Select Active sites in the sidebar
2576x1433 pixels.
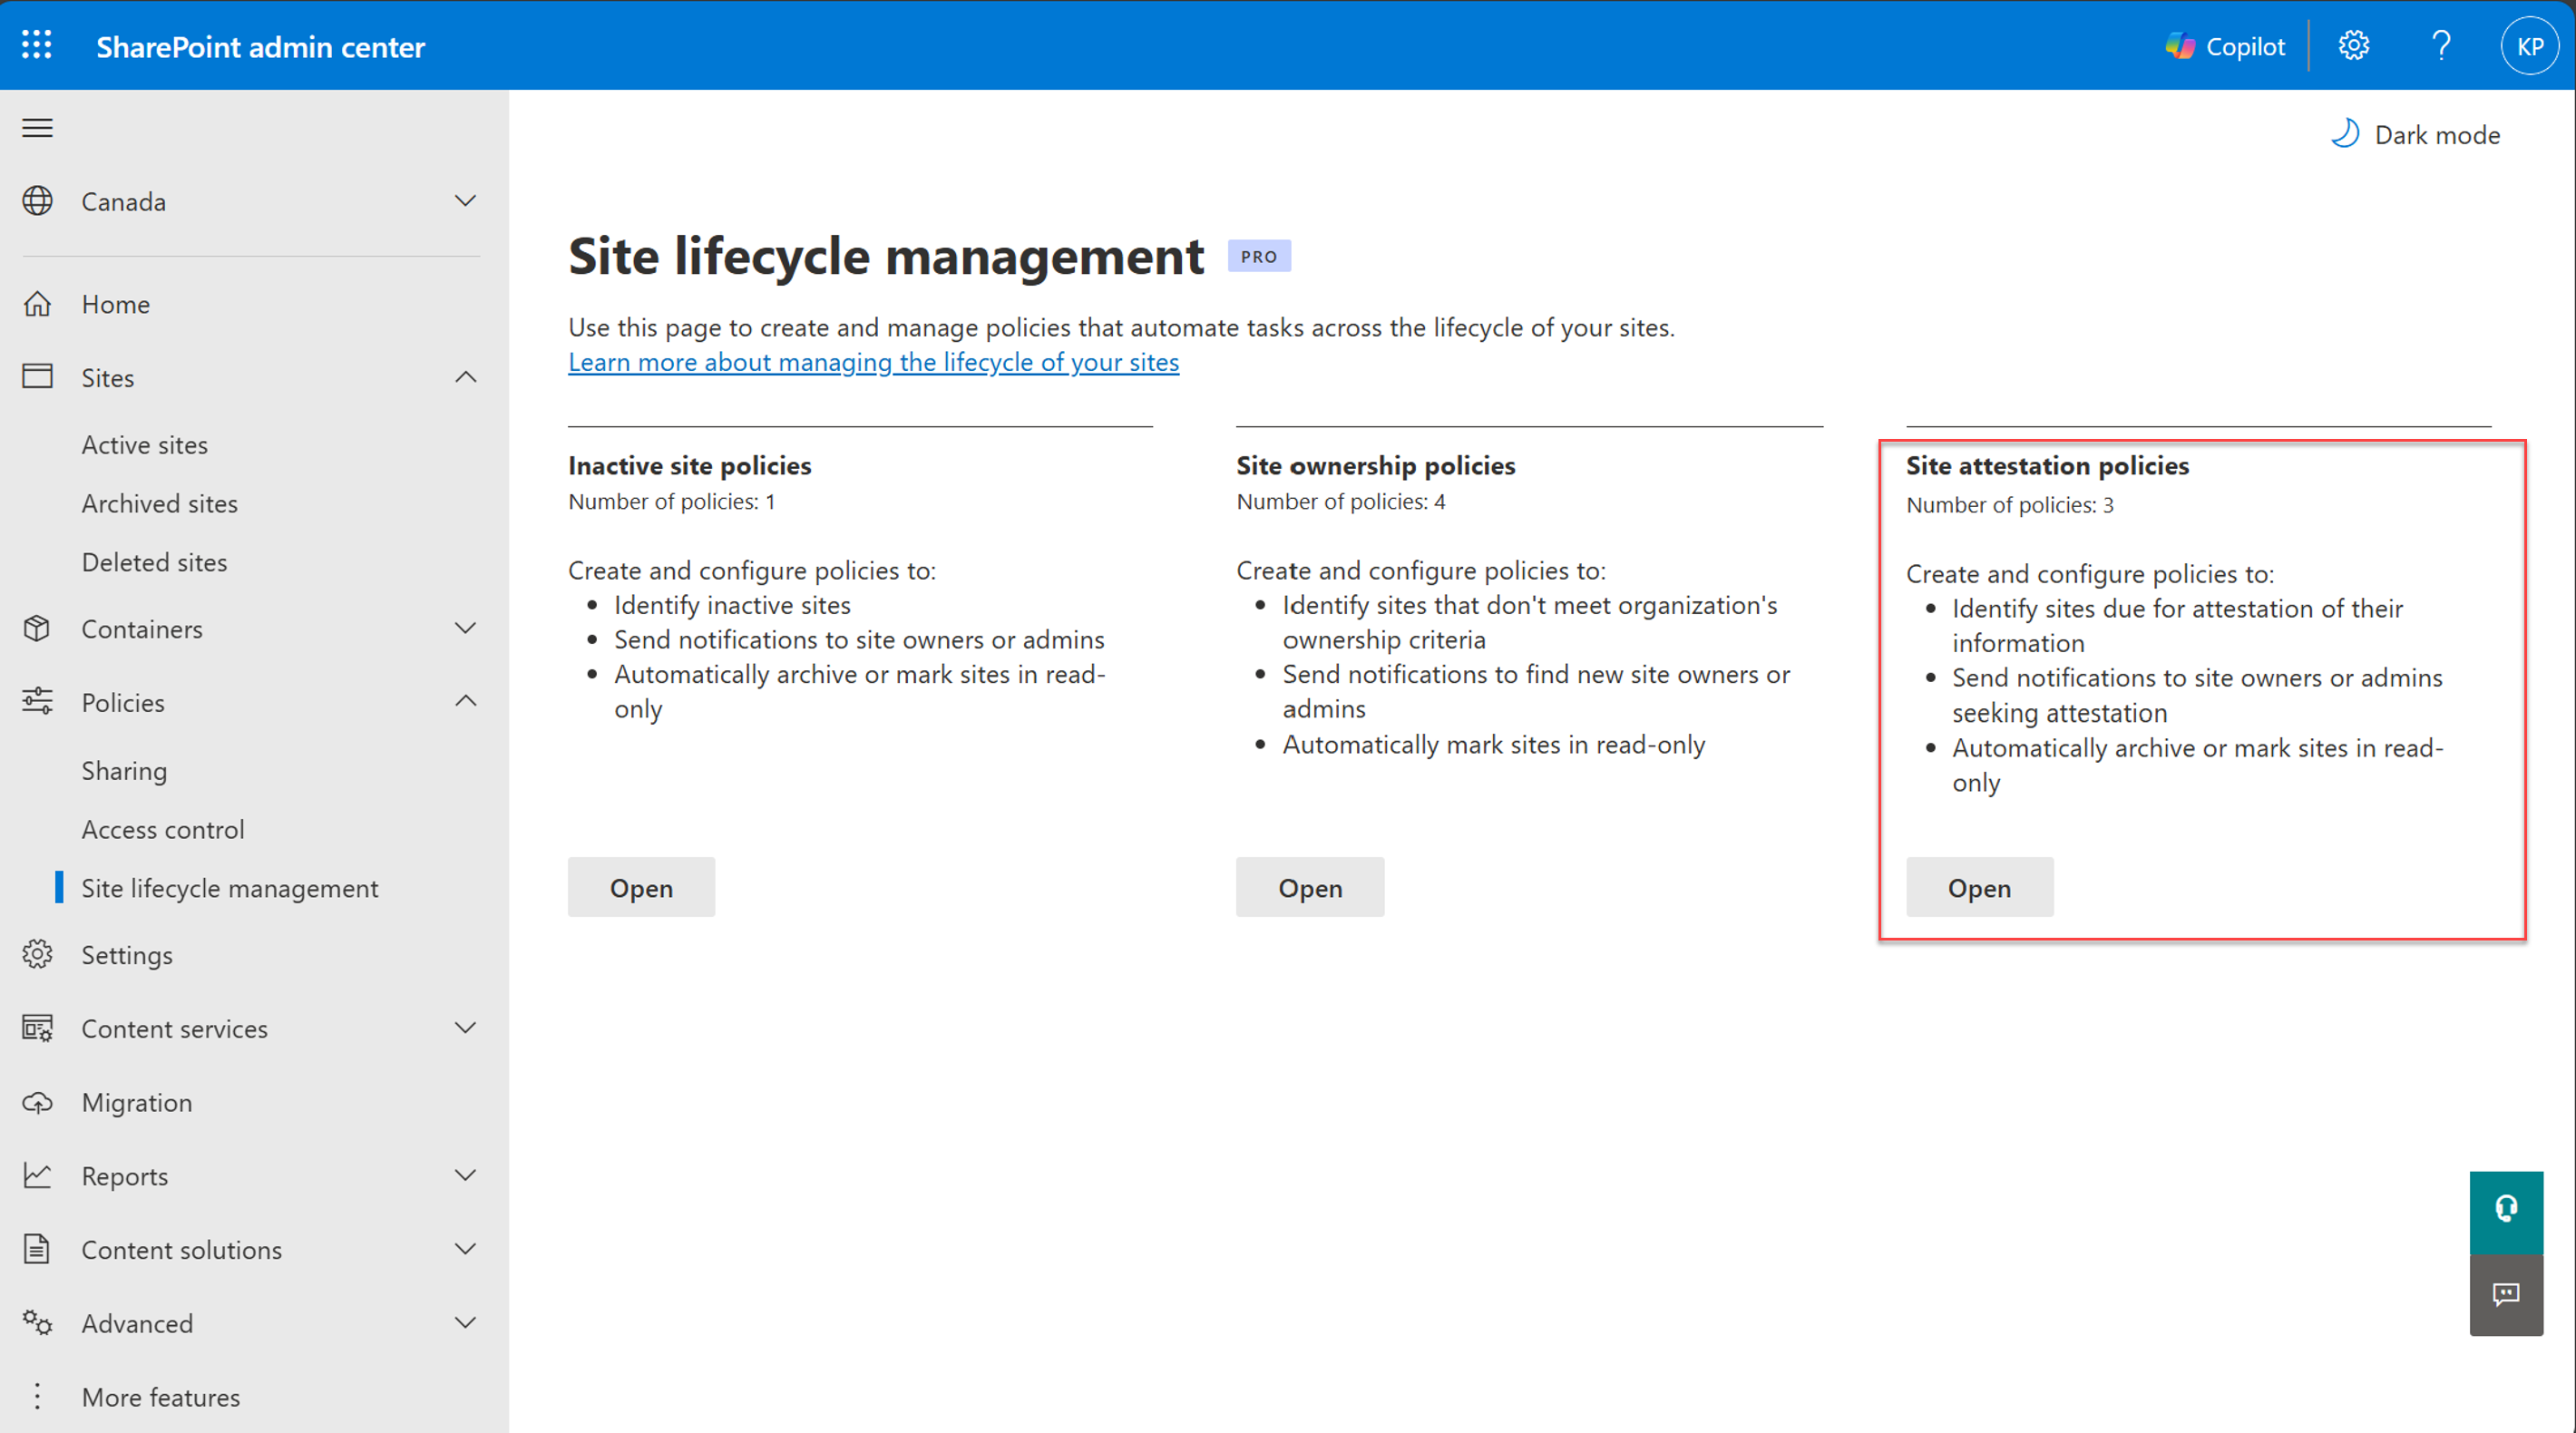(144, 444)
